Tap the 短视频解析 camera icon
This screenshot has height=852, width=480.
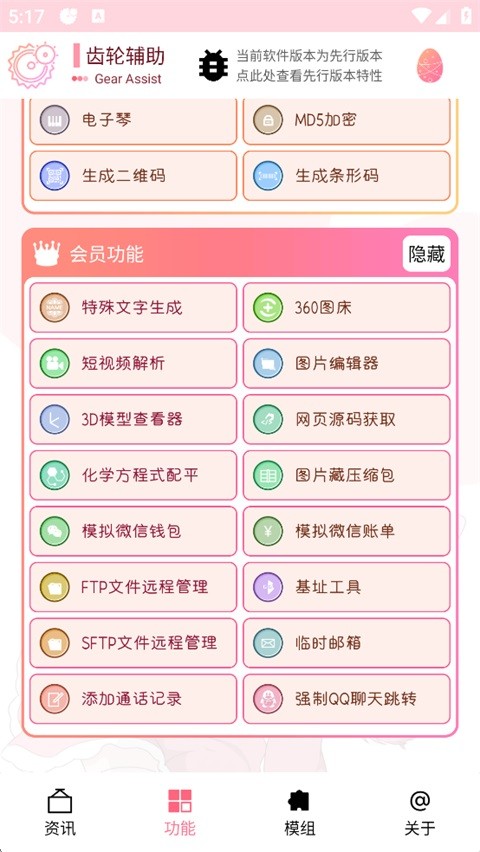click(x=54, y=364)
